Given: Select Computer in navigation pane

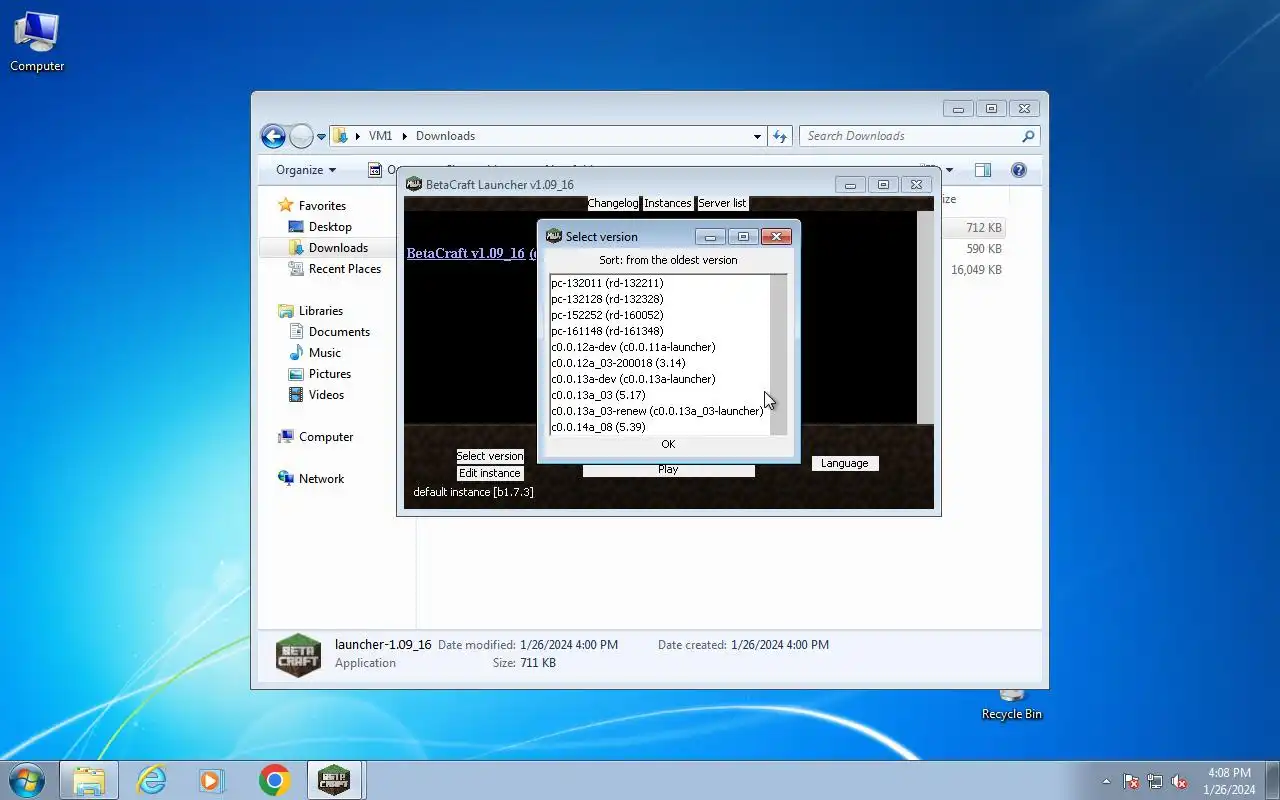Looking at the screenshot, I should coord(326,437).
